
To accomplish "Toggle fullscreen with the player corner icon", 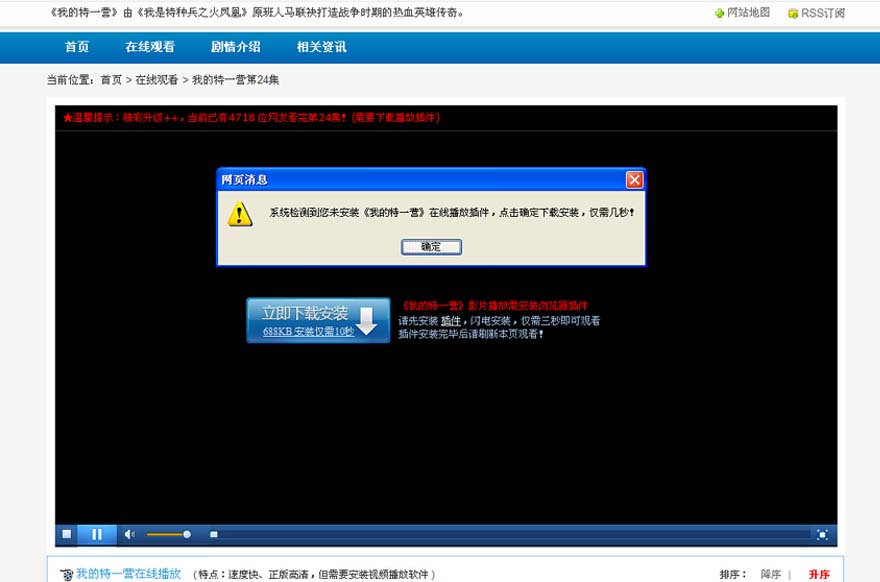I will (x=822, y=535).
